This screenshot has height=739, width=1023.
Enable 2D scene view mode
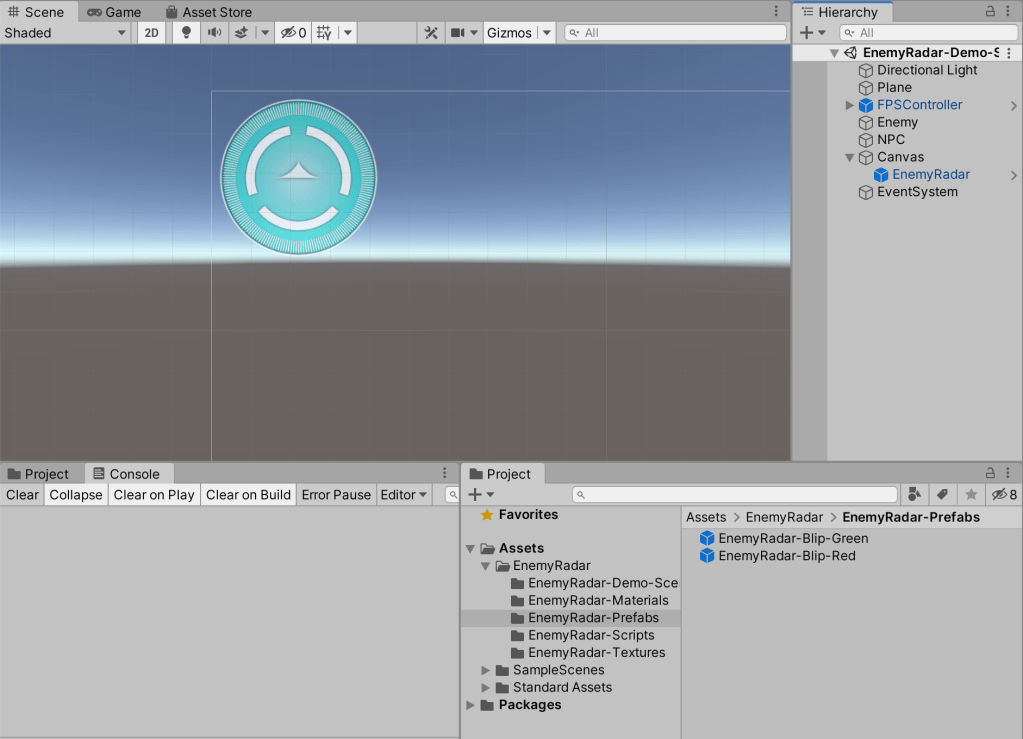coord(151,32)
